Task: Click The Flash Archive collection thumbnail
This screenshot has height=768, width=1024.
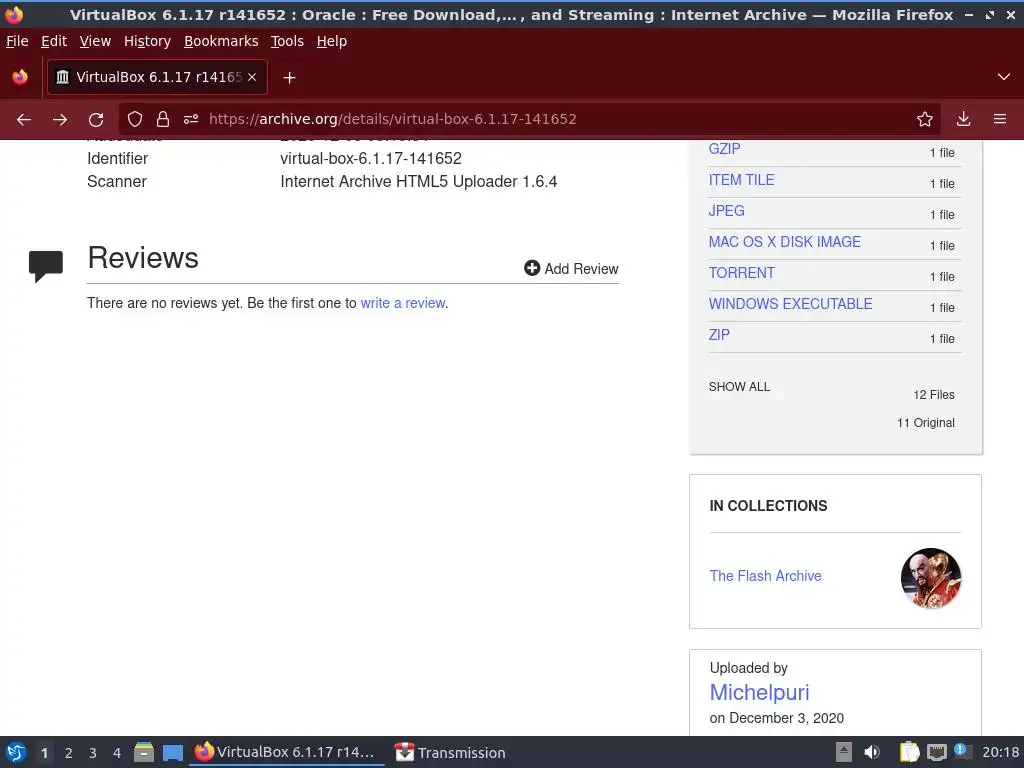Action: [931, 578]
